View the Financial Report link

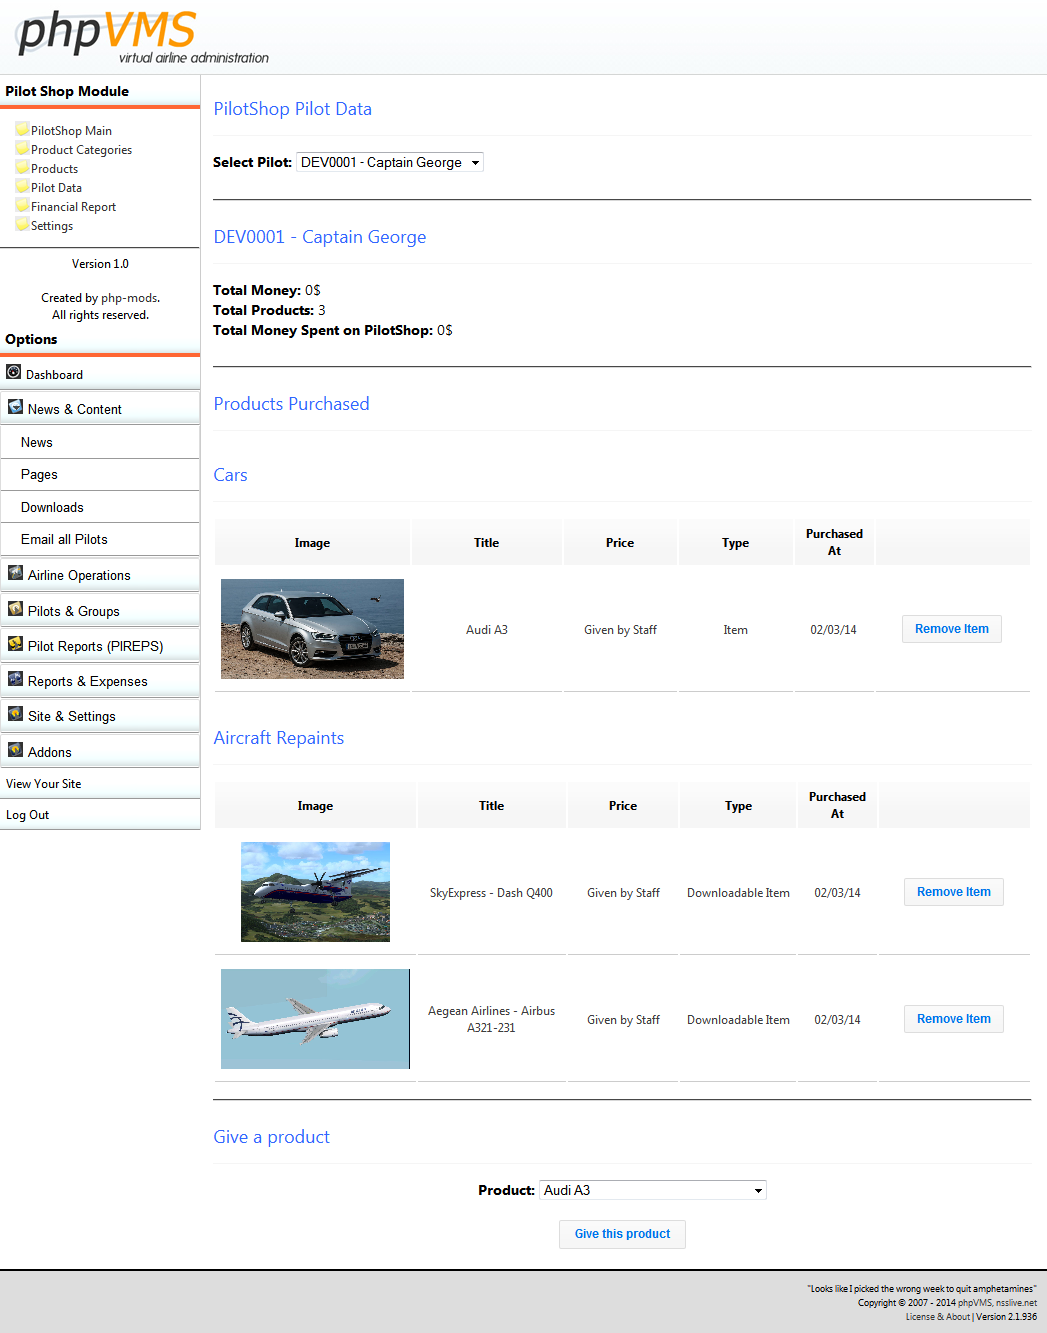(x=73, y=207)
